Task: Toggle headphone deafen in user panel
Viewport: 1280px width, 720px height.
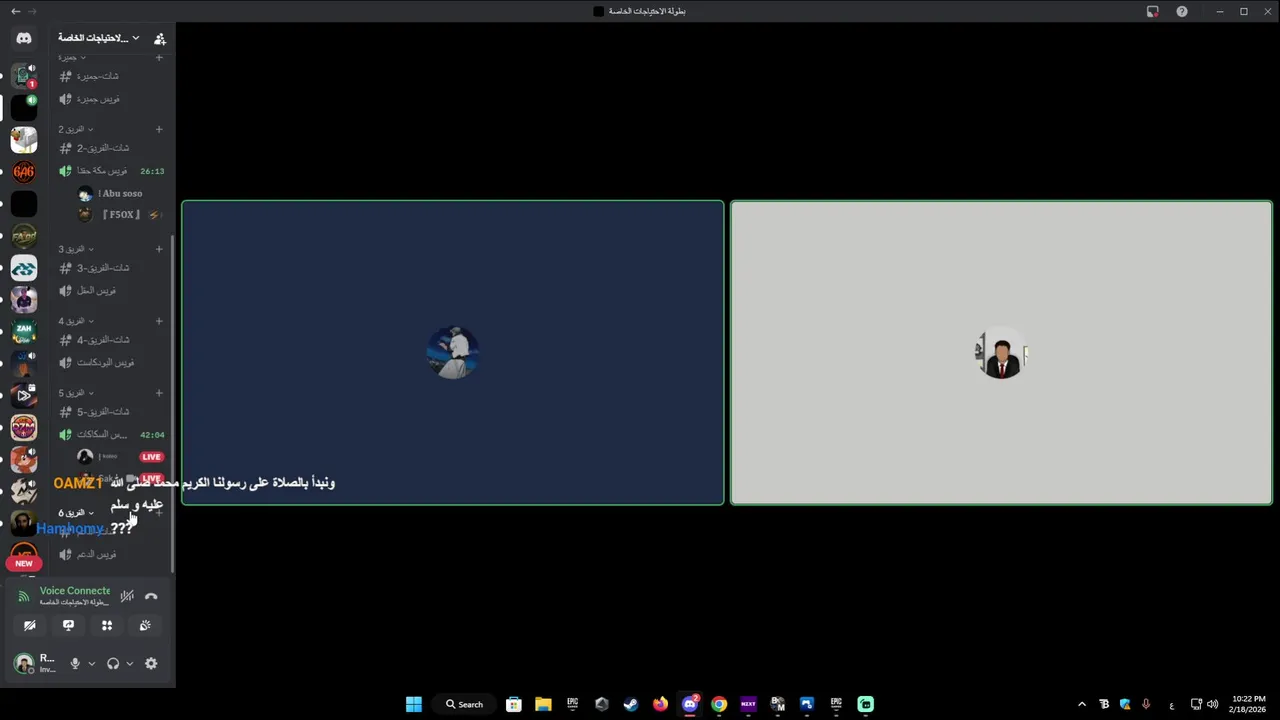Action: 113,663
